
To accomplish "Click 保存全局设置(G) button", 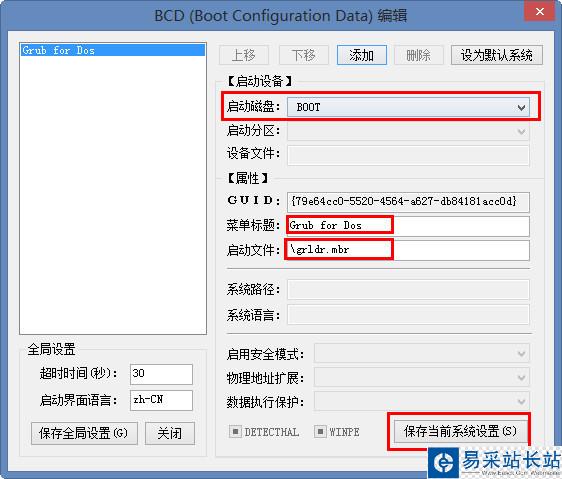I will click(84, 433).
